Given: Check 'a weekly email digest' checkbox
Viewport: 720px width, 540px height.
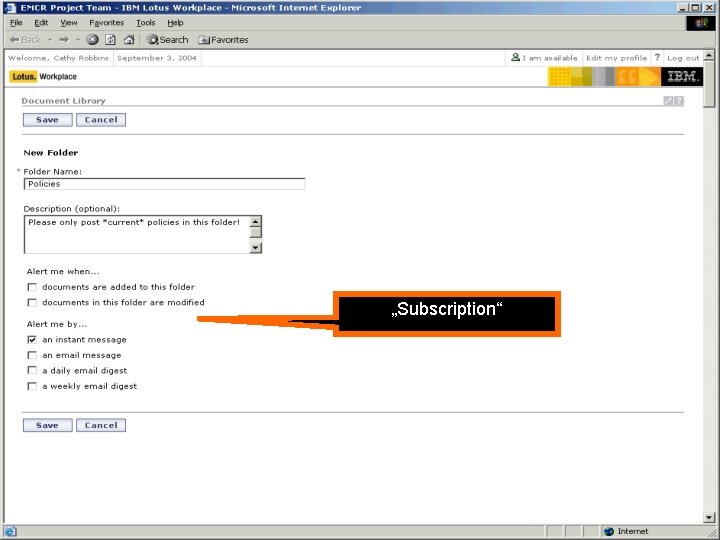Looking at the screenshot, I should click(32, 386).
